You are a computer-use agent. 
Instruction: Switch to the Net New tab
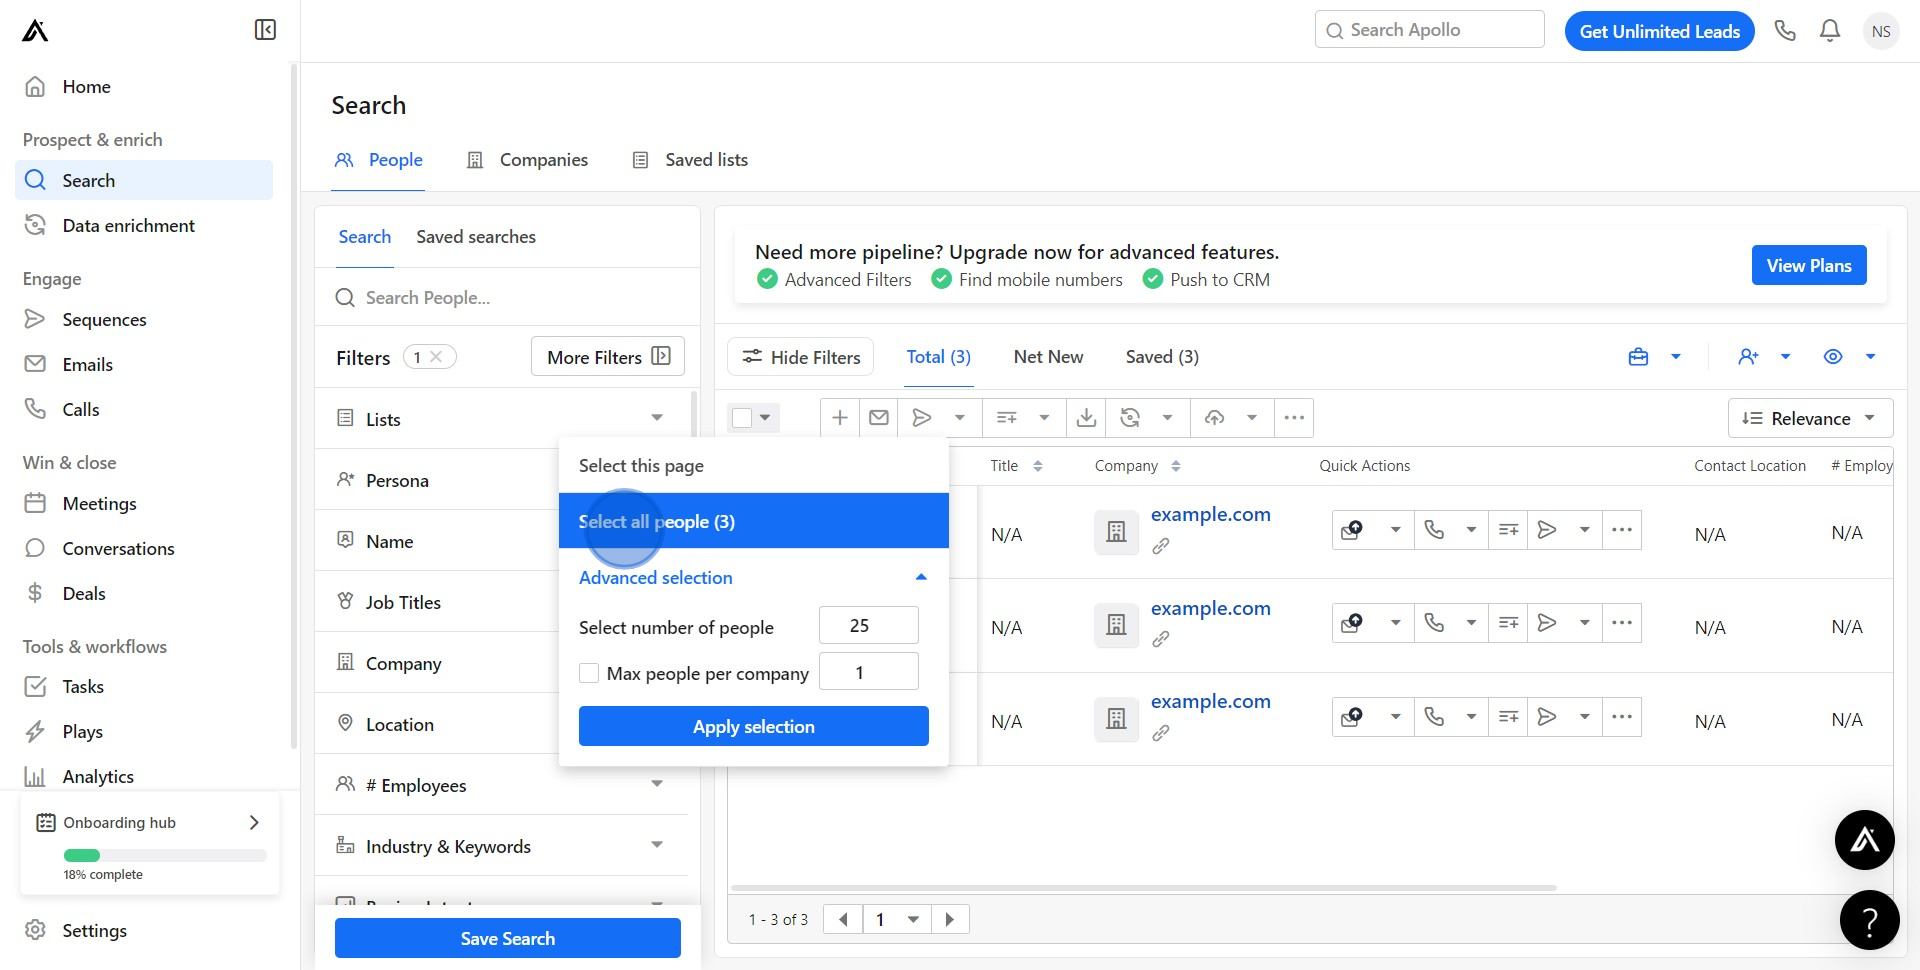(1048, 357)
